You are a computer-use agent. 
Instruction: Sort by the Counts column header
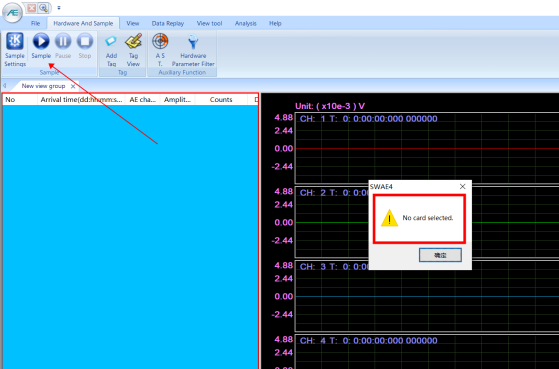click(221, 99)
